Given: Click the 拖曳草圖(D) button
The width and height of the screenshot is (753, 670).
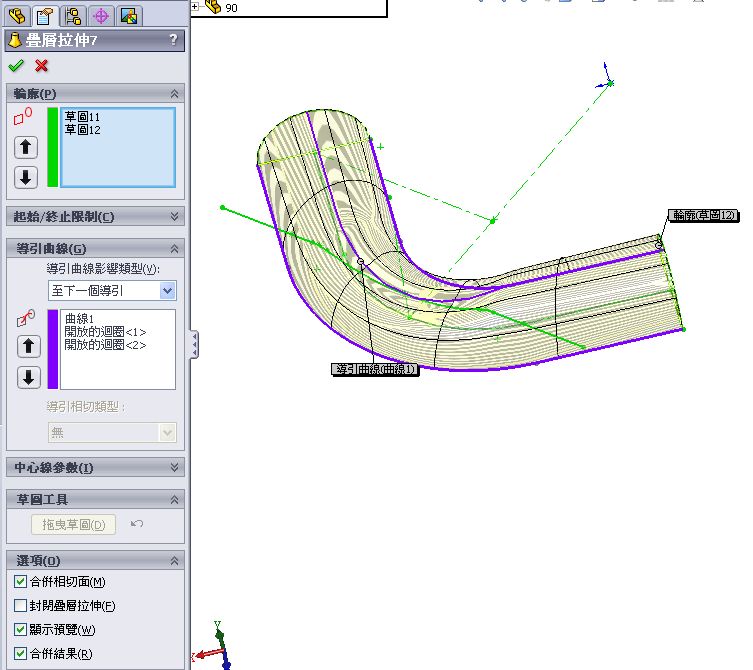Looking at the screenshot, I should (73, 524).
